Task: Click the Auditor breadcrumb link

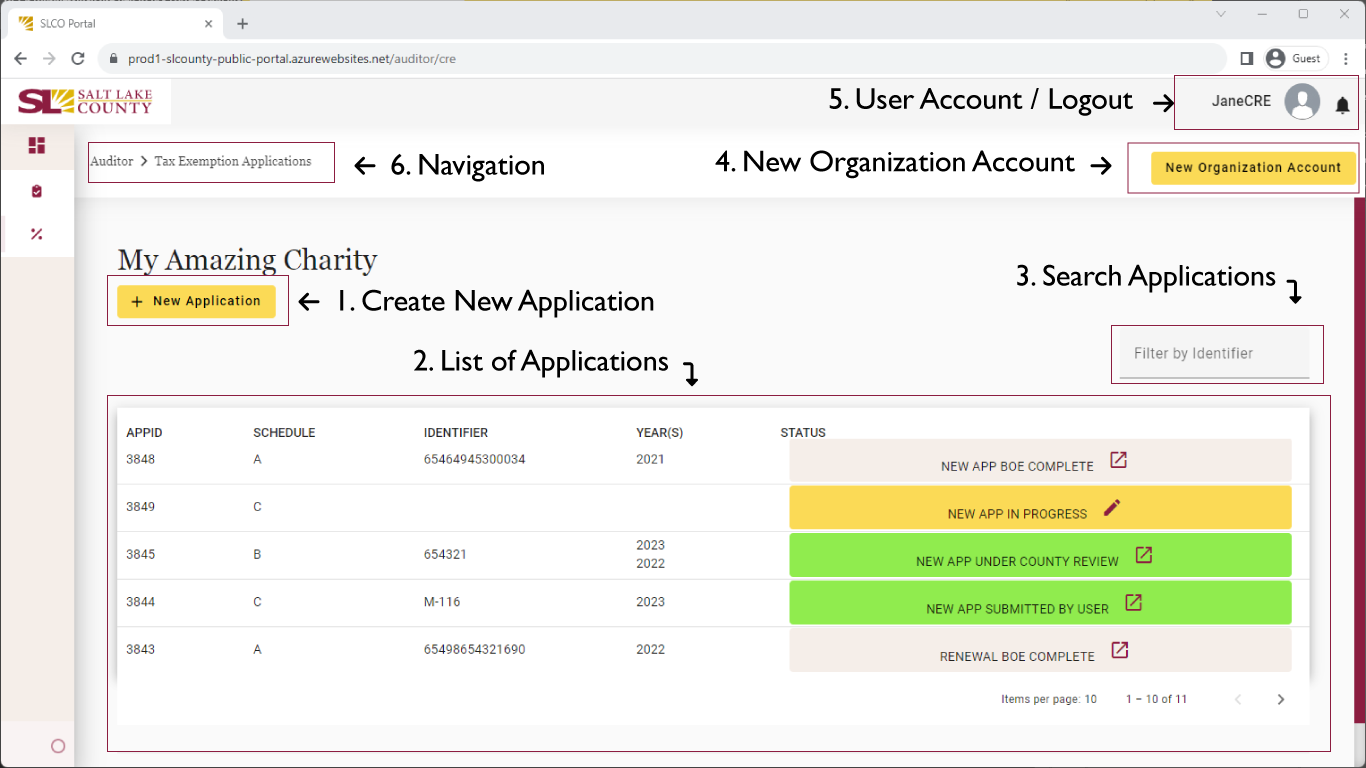Action: click(x=111, y=161)
